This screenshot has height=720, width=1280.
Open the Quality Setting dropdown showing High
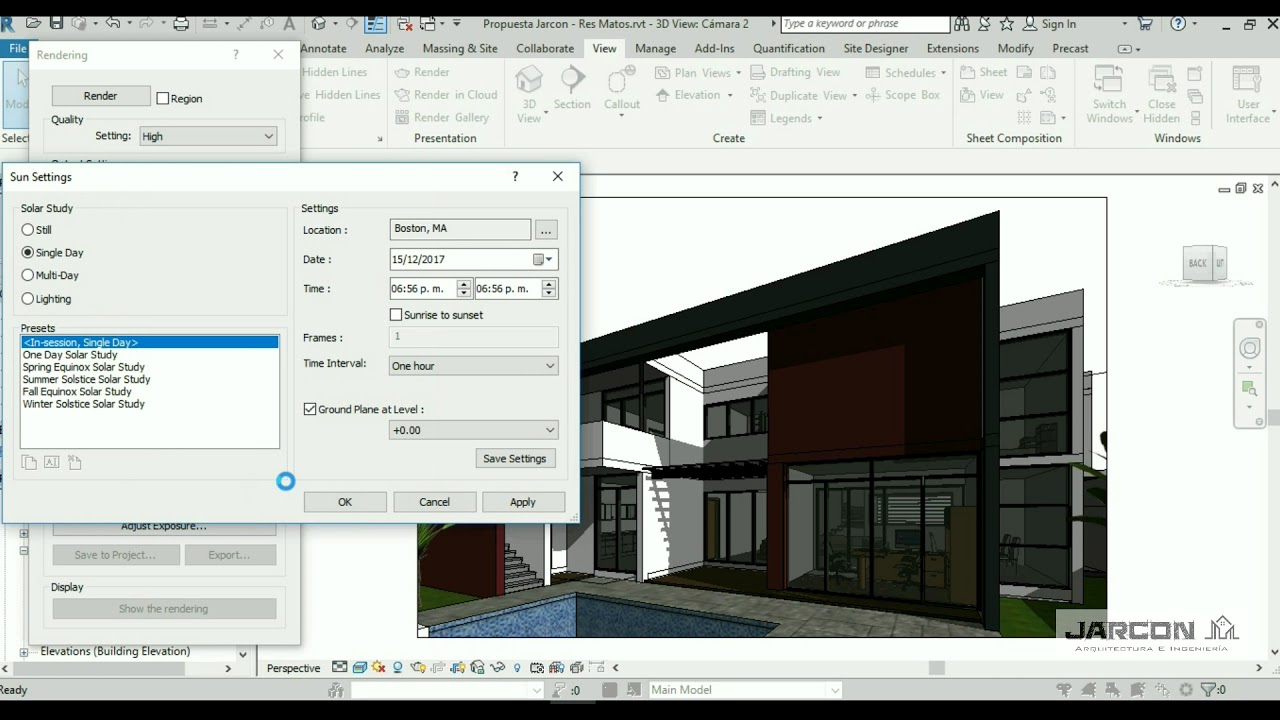click(x=207, y=136)
